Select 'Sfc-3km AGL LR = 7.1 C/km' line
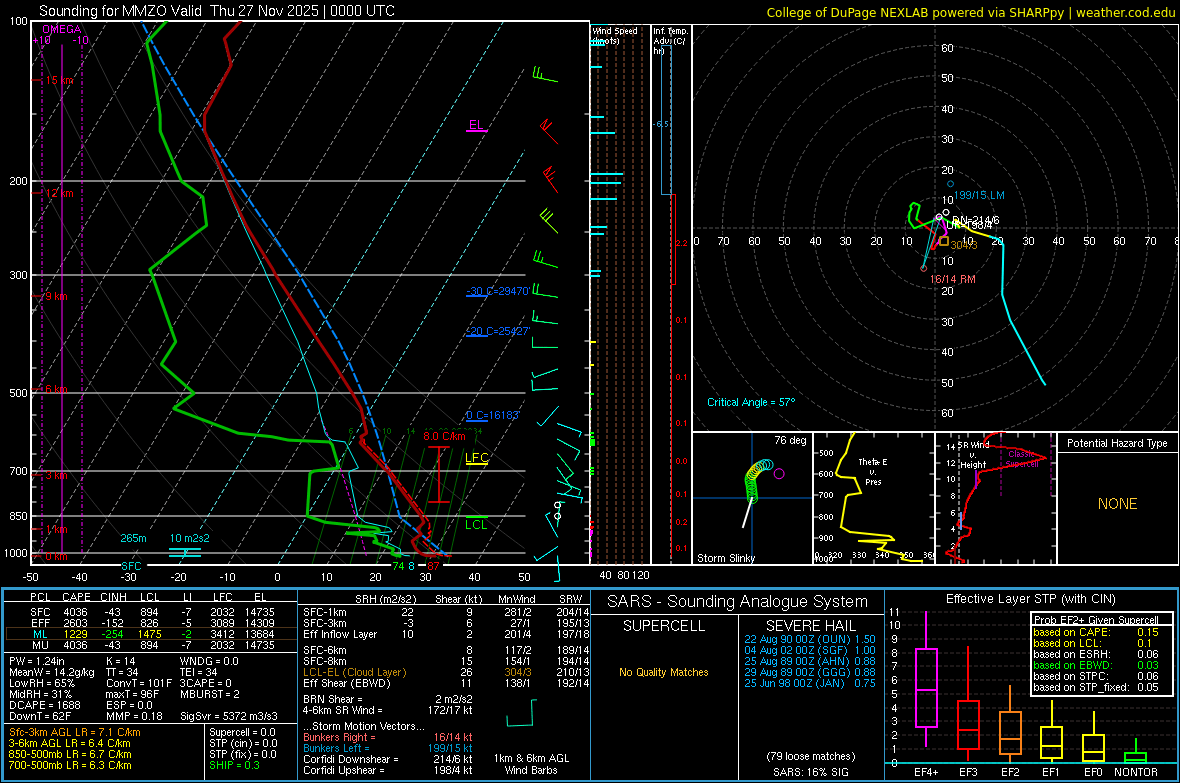The image size is (1180, 783). pyautogui.click(x=75, y=732)
